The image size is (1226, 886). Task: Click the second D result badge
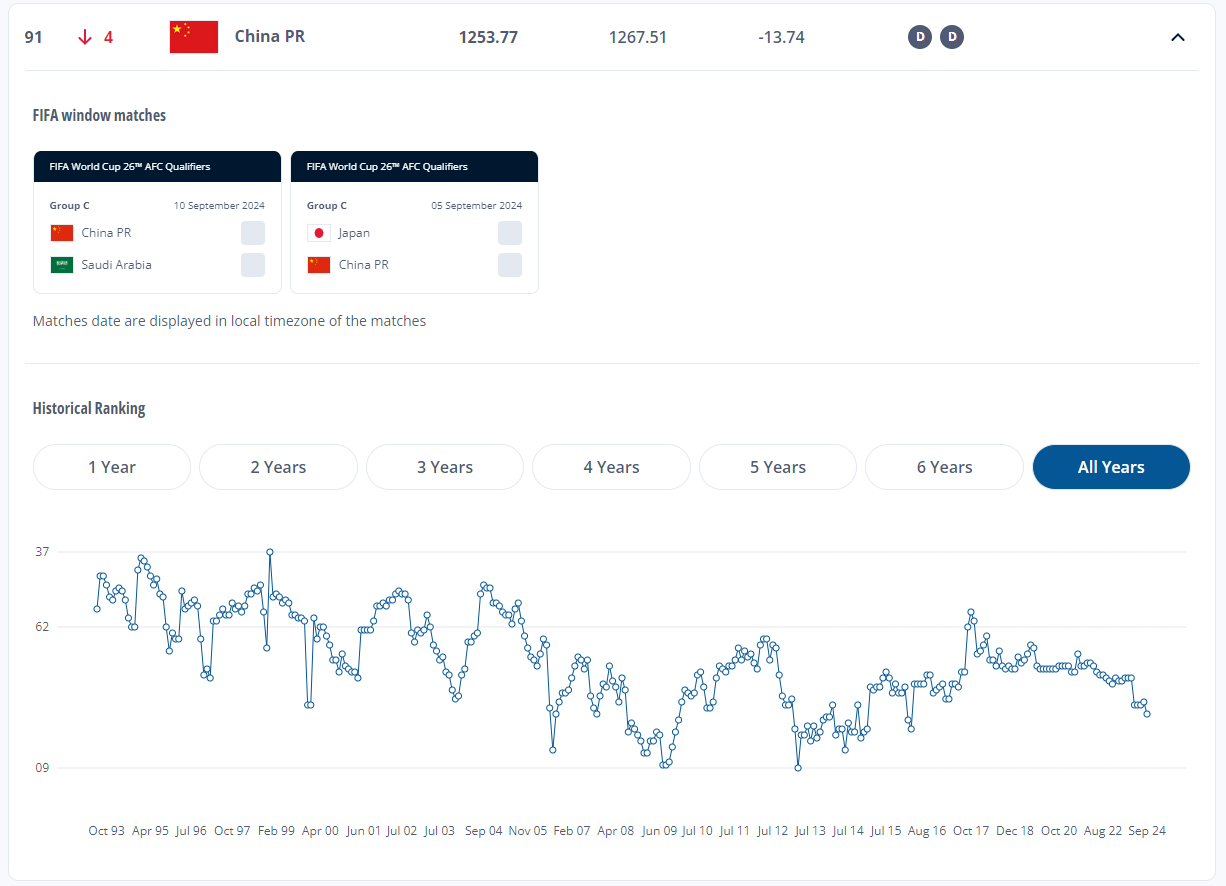pyautogui.click(x=952, y=38)
